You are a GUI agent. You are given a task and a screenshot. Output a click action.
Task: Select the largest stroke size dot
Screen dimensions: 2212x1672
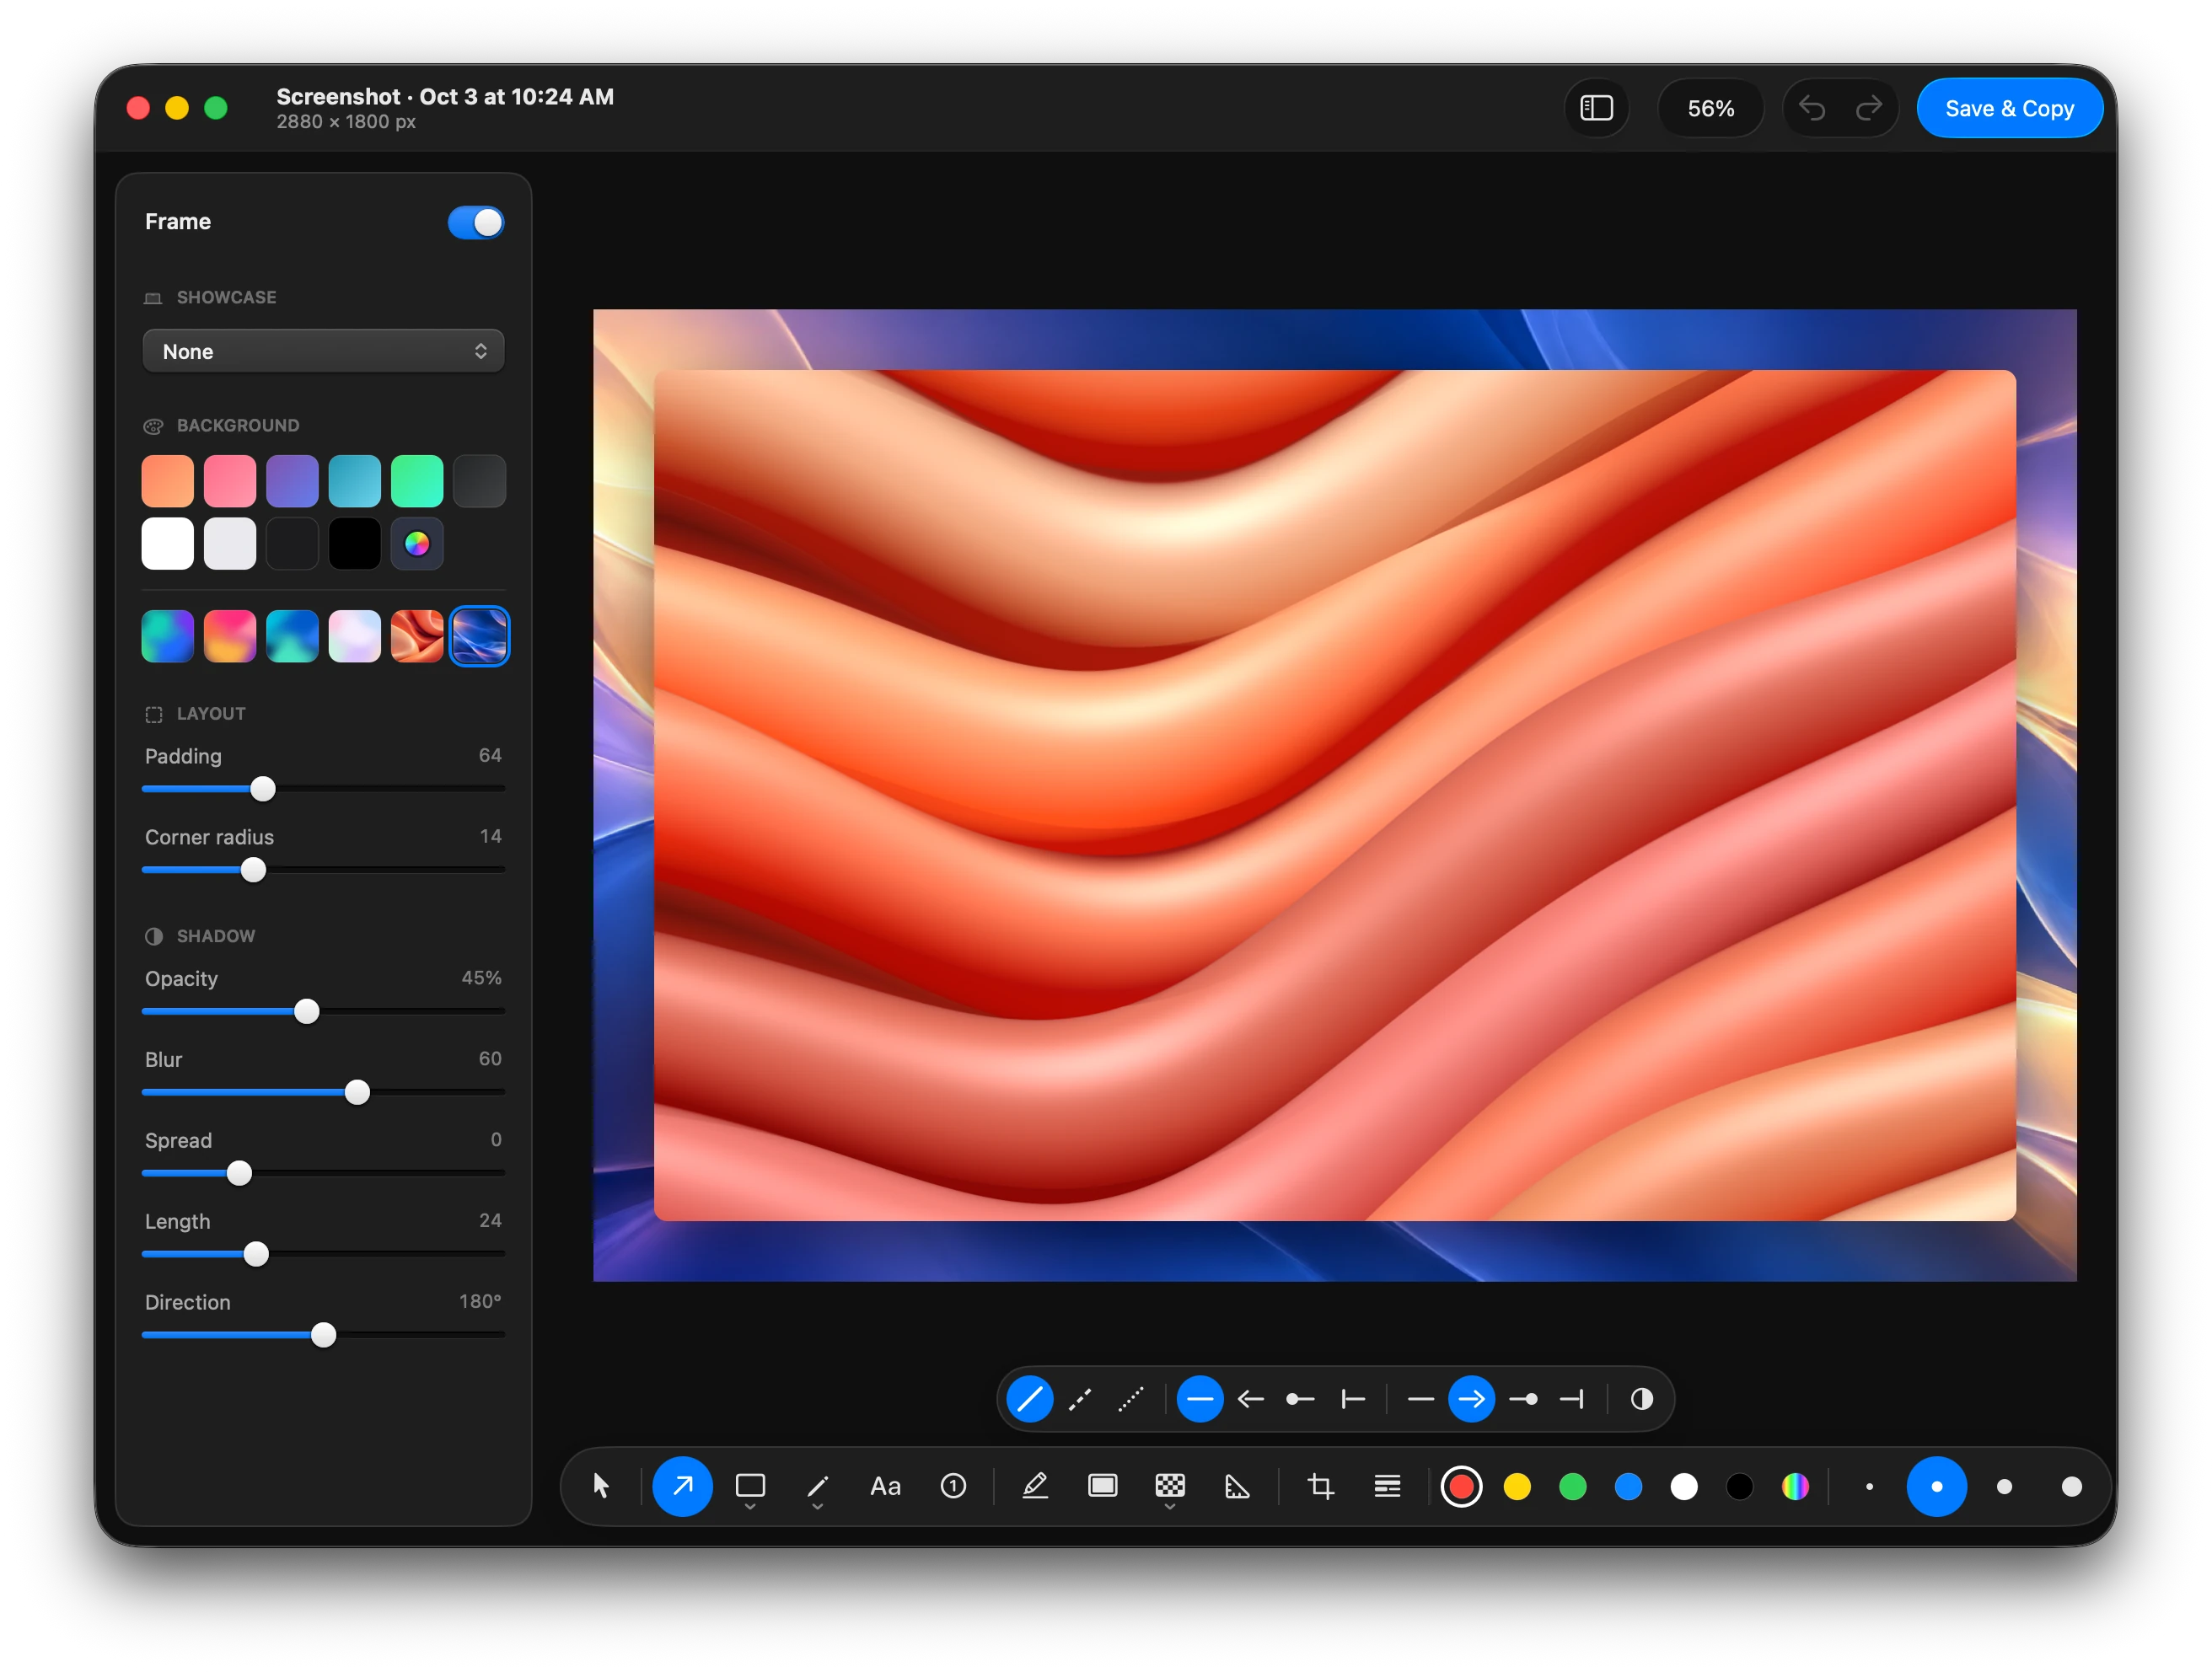coord(2071,1486)
